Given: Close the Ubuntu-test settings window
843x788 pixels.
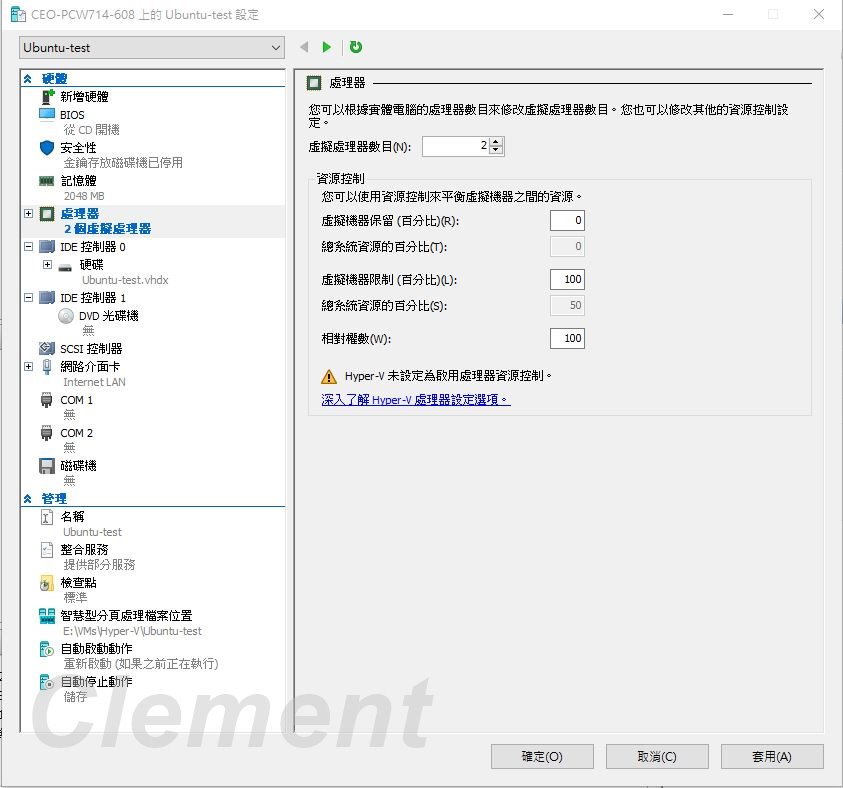Looking at the screenshot, I should (819, 15).
